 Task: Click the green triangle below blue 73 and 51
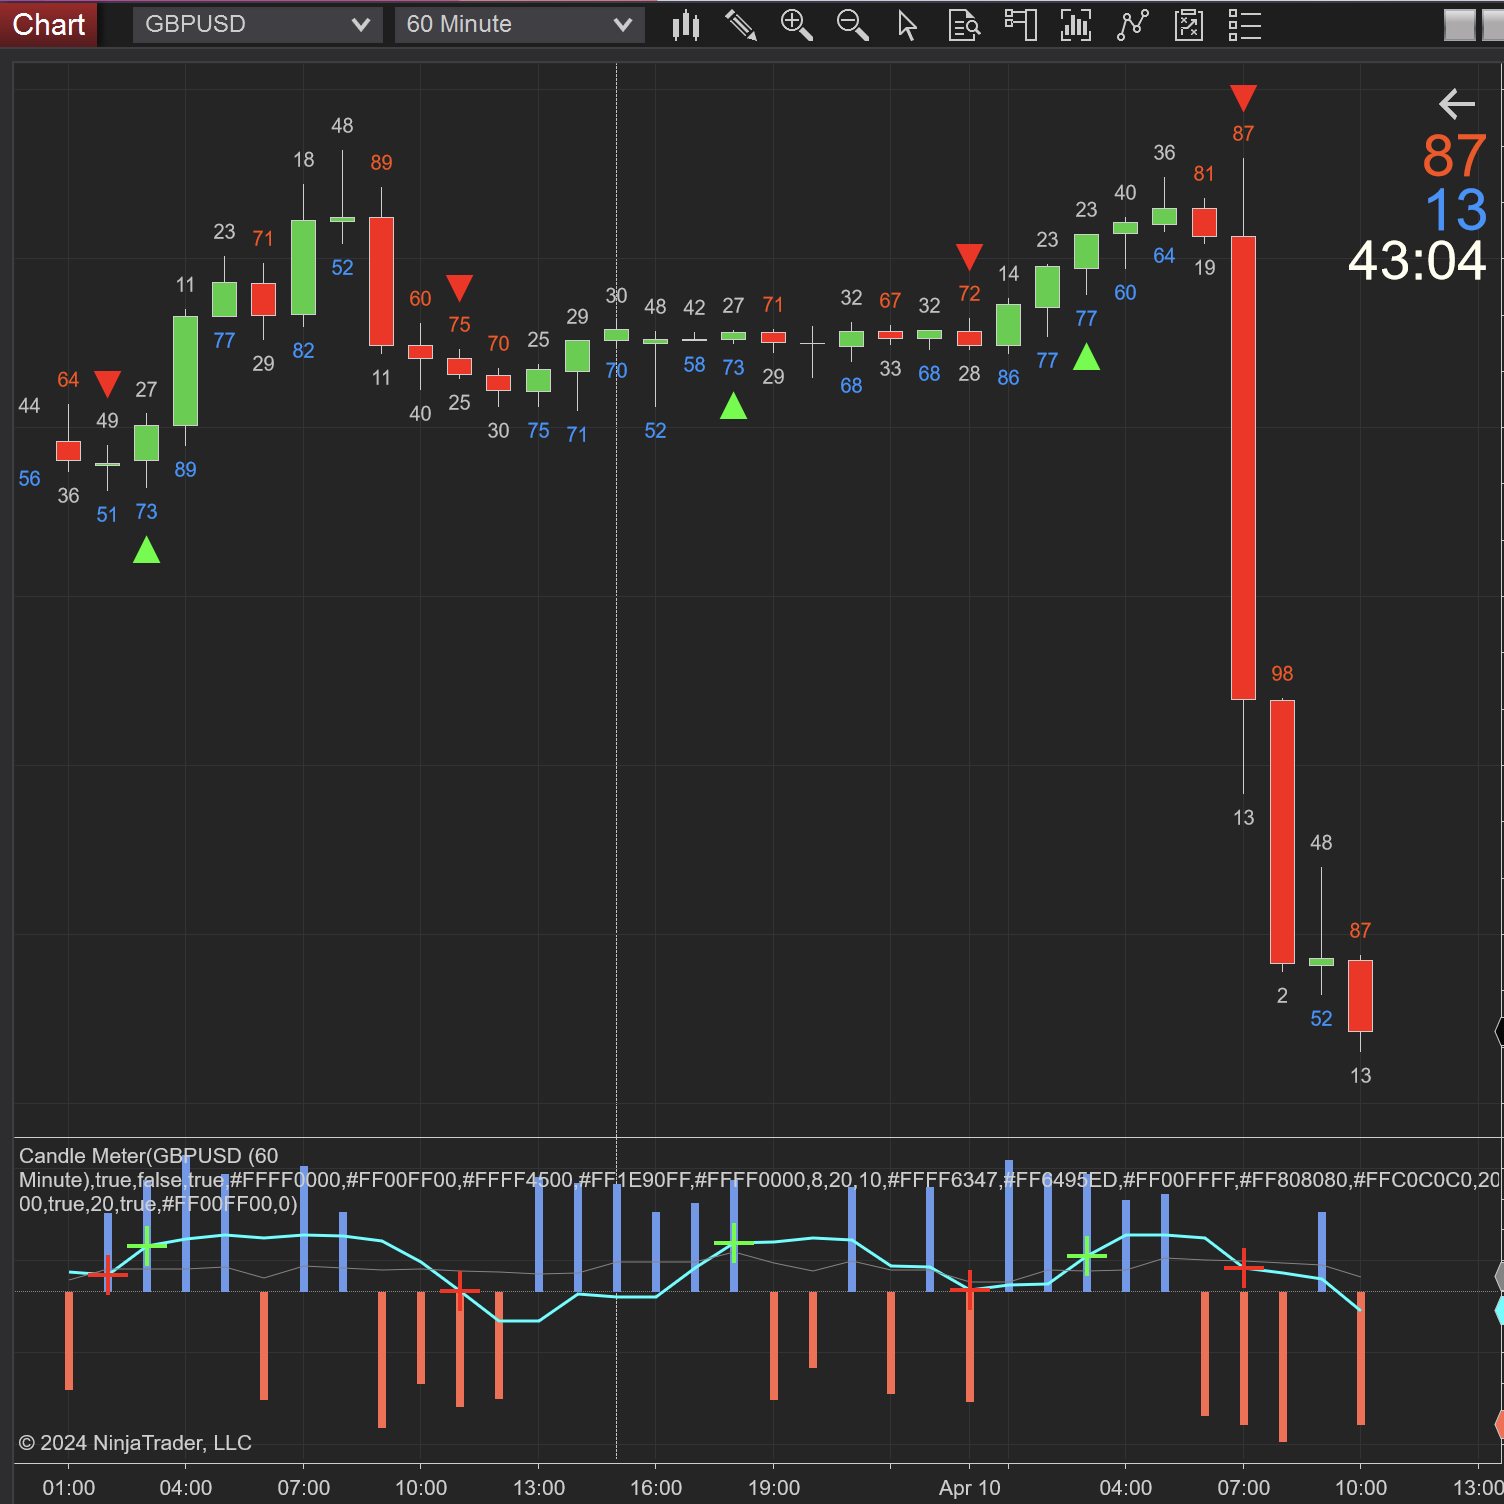[146, 550]
